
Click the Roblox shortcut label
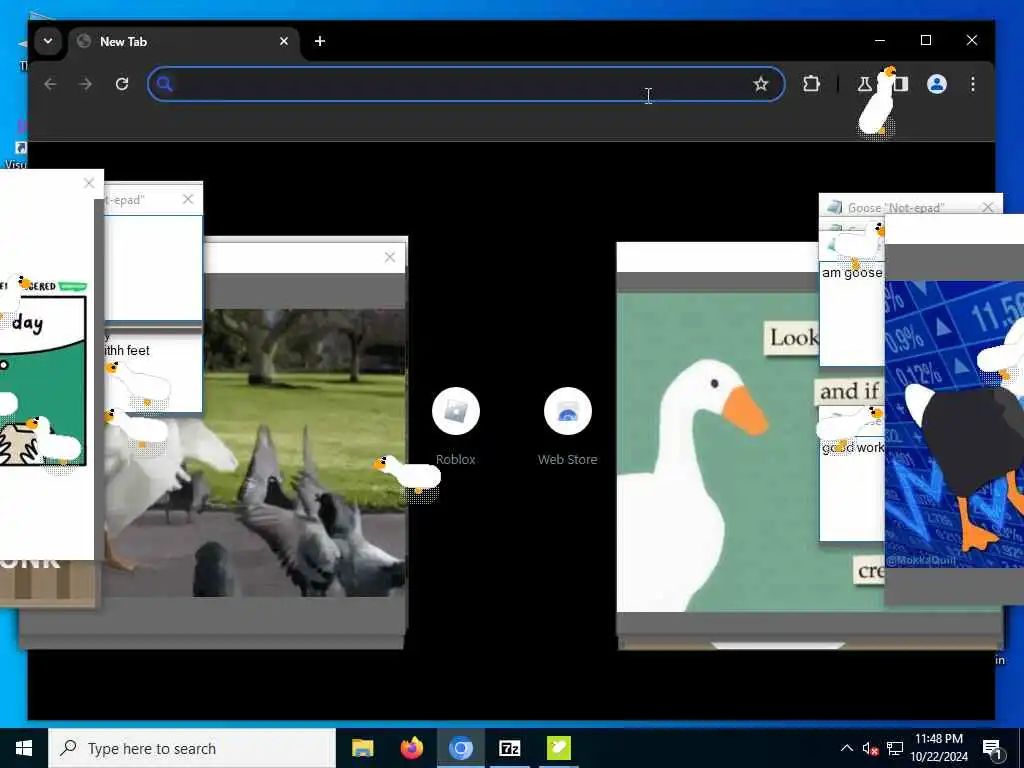coord(456,459)
